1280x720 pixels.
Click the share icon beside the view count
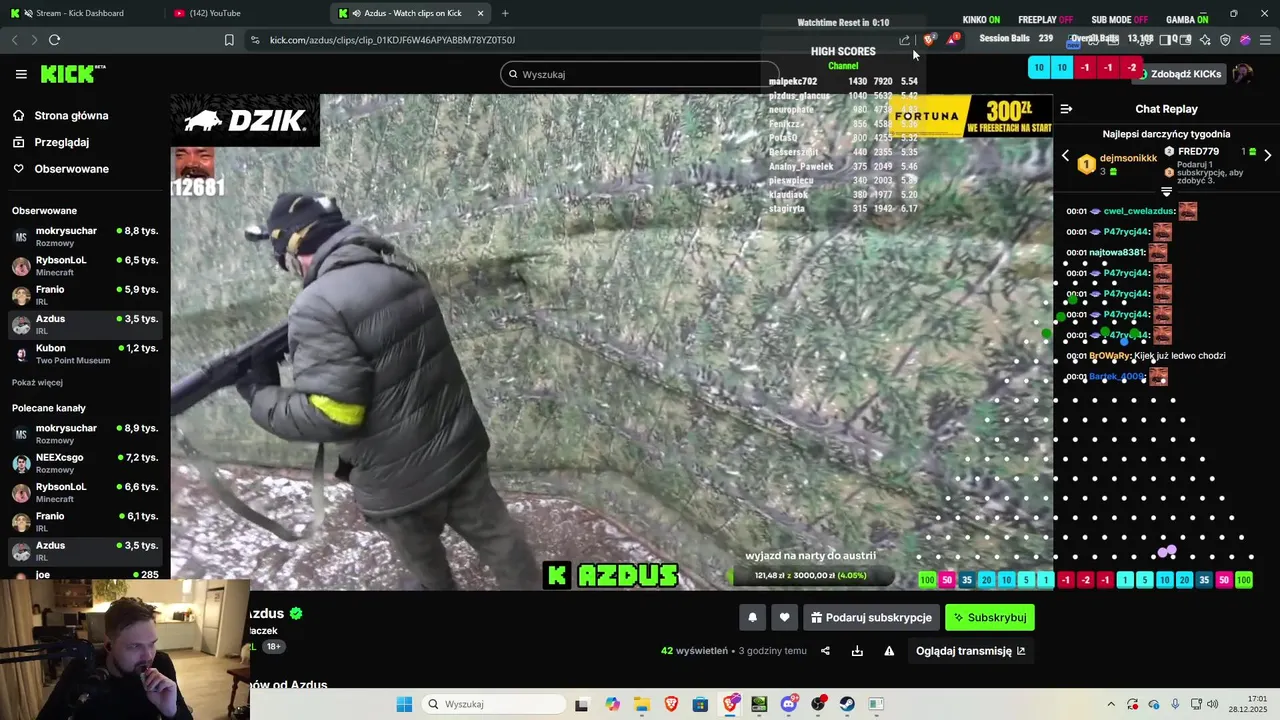825,651
